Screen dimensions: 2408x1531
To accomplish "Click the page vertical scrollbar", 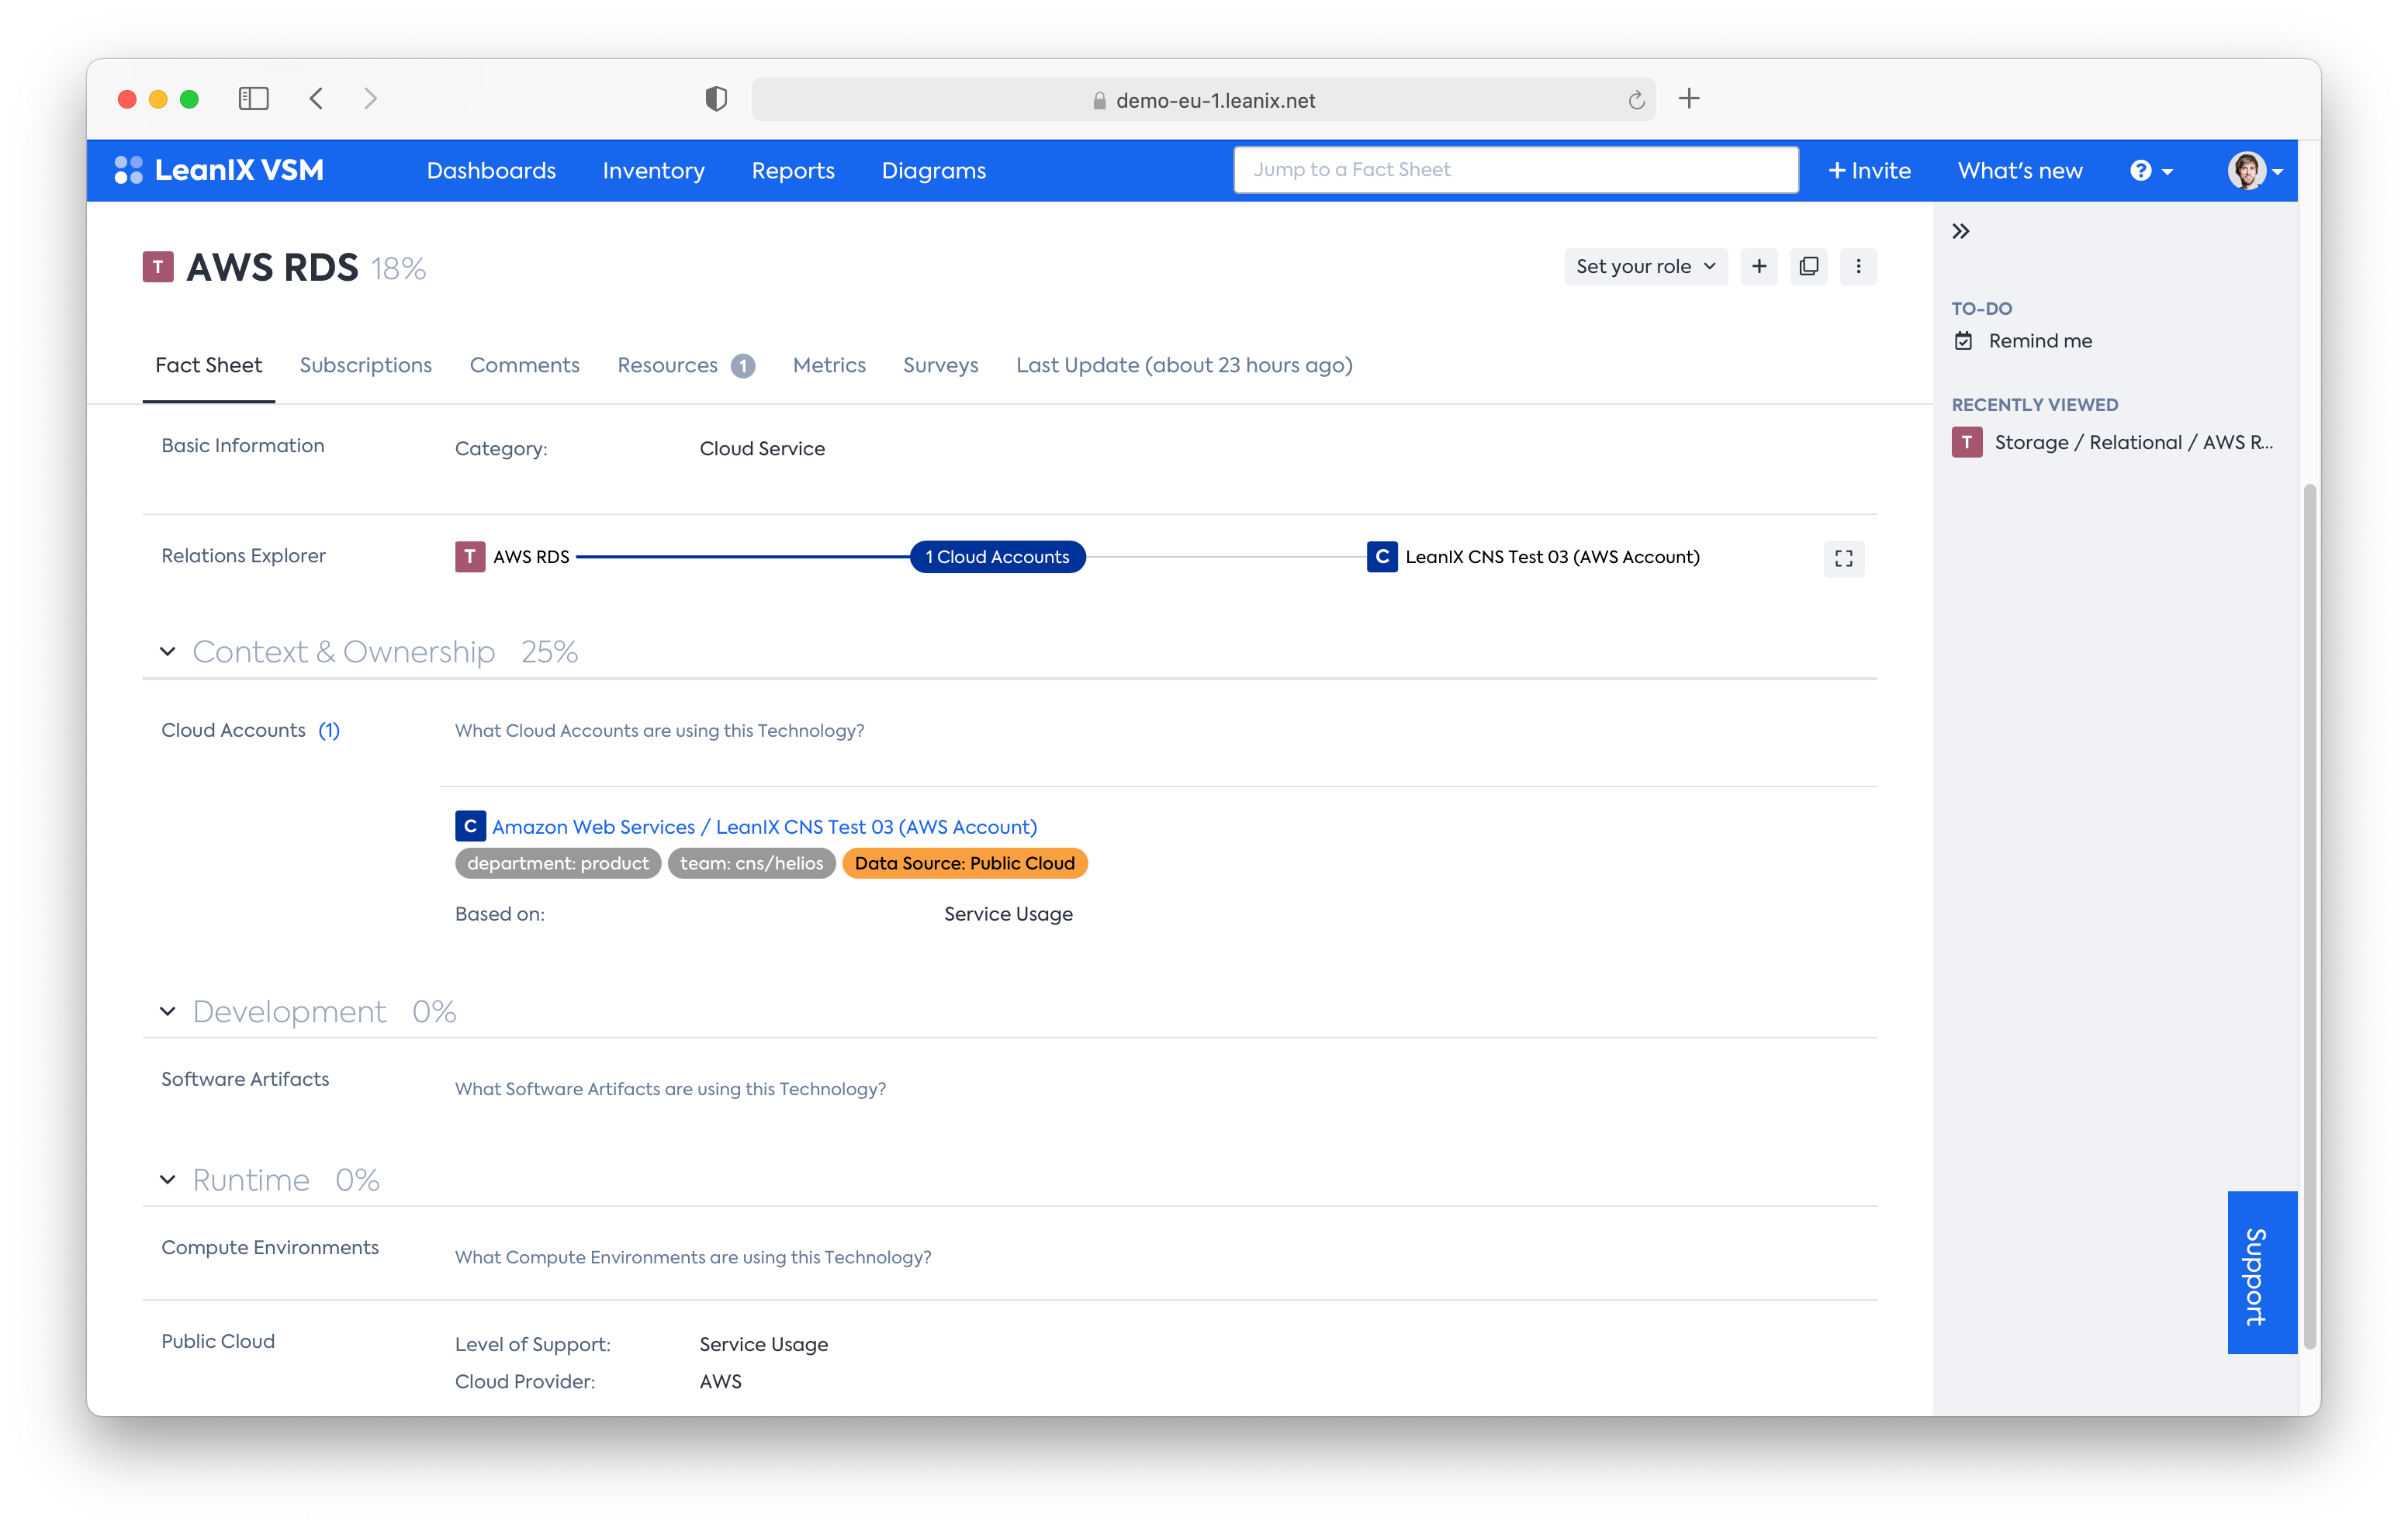I will (x=2309, y=915).
